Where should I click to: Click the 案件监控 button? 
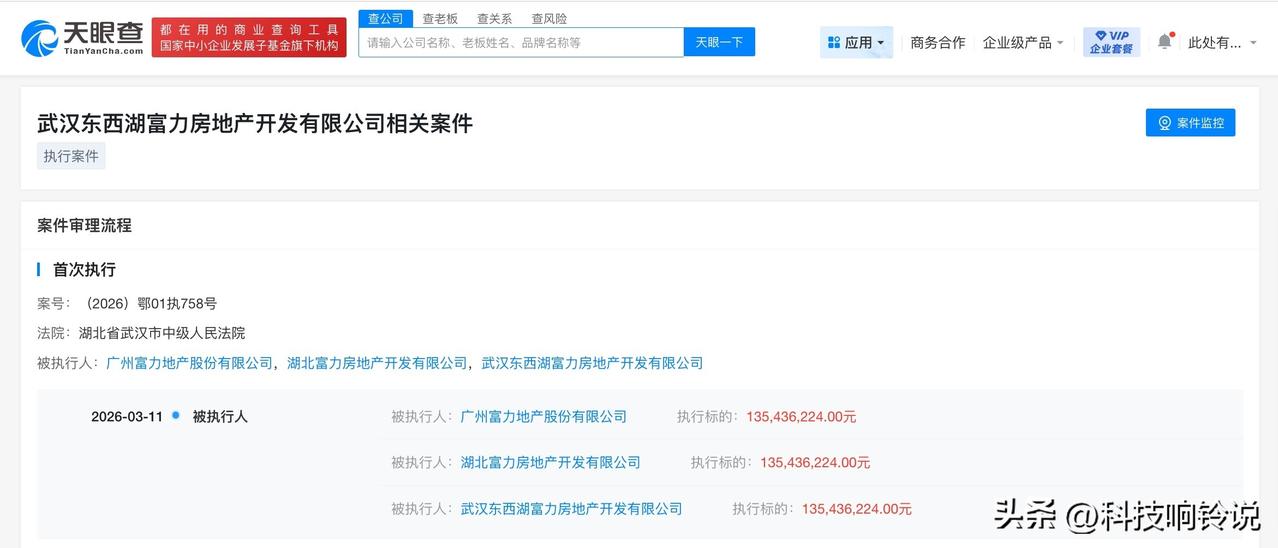pos(1190,122)
